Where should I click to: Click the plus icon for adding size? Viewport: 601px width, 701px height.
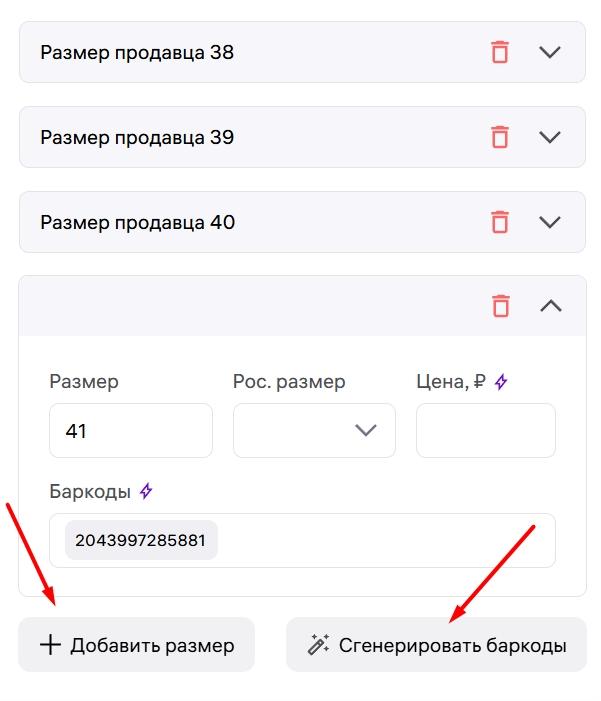point(50,645)
